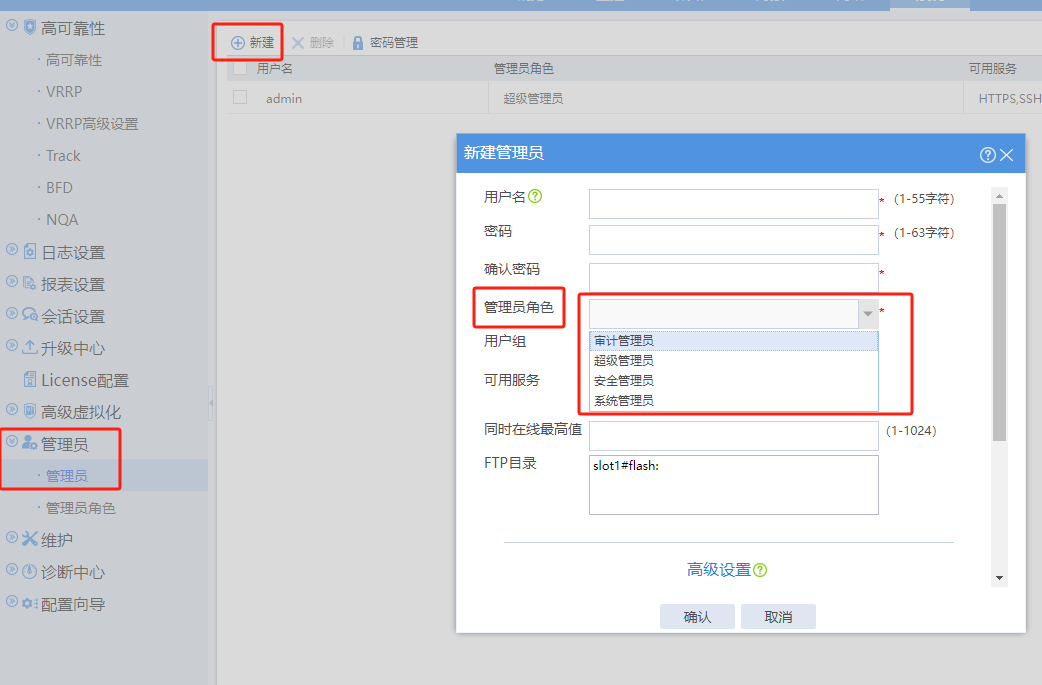The height and width of the screenshot is (685, 1042).
Task: Open the 管理员角色 dropdown arrow
Action: (868, 314)
